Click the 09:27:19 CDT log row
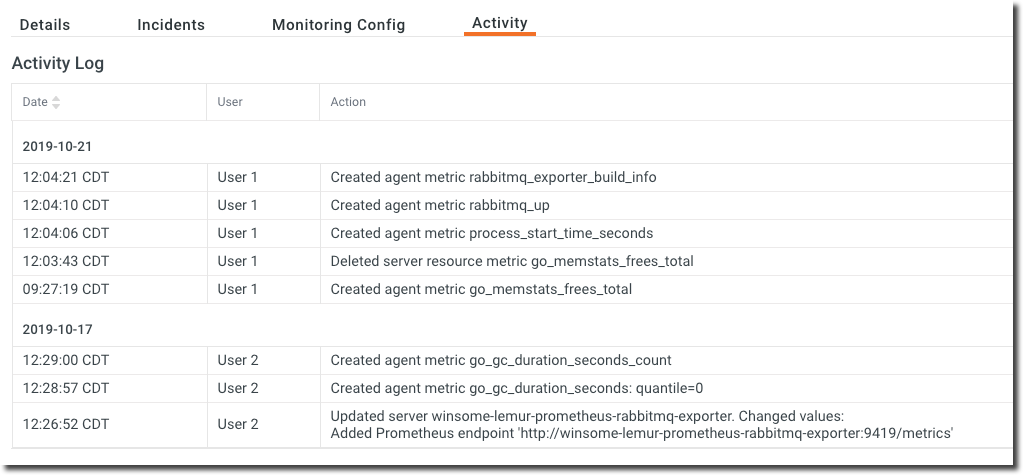The width and height of the screenshot is (1023, 475). coord(66,289)
